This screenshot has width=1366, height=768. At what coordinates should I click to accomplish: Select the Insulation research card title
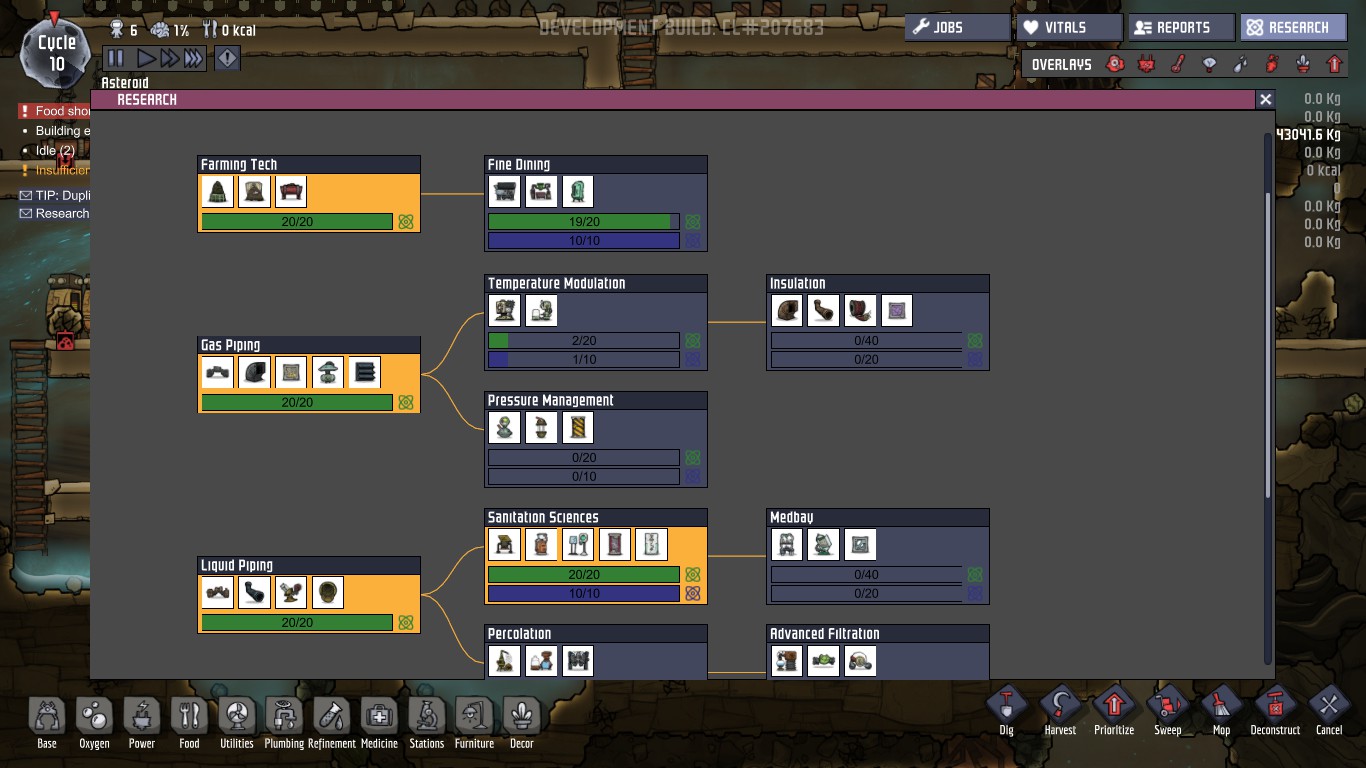pyautogui.click(x=797, y=284)
